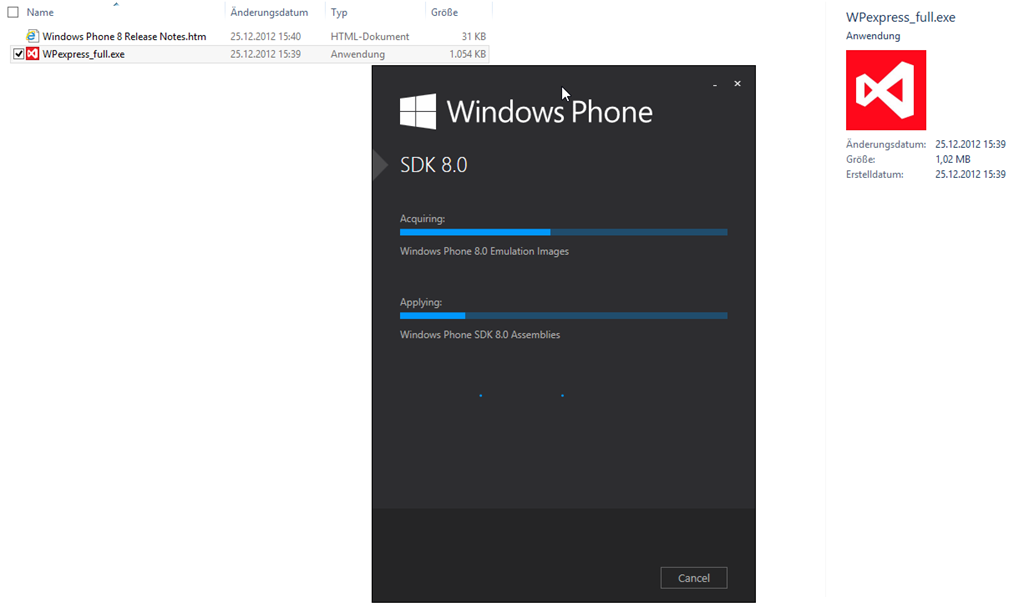Sort files by the Typ column
The image size is (1024, 607).
[339, 12]
